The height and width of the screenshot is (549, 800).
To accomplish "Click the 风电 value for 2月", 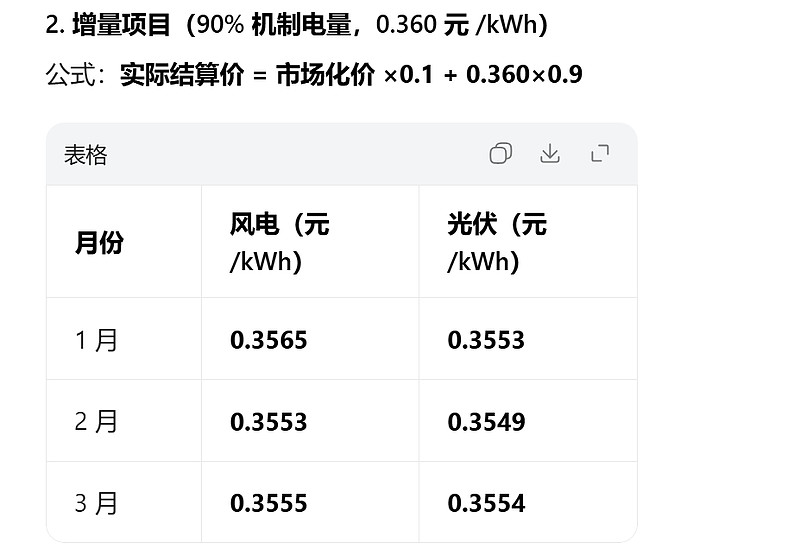I will [x=269, y=422].
